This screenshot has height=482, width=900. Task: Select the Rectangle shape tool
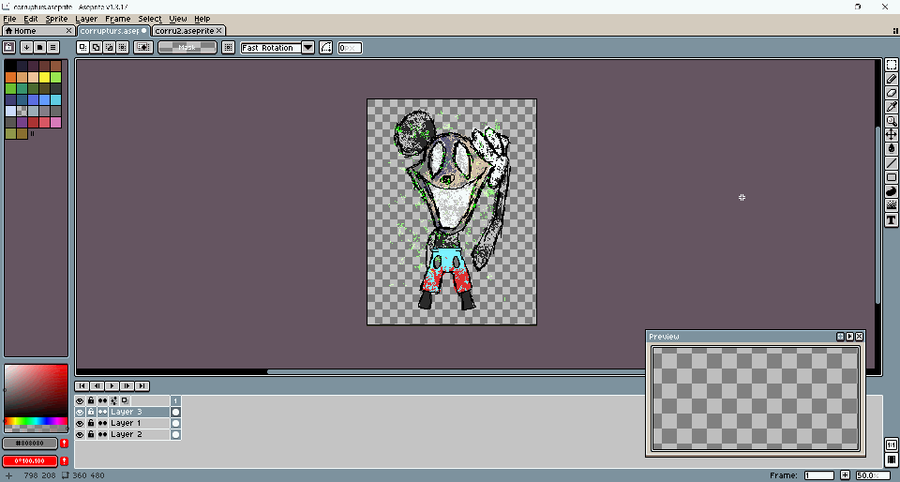pos(891,177)
